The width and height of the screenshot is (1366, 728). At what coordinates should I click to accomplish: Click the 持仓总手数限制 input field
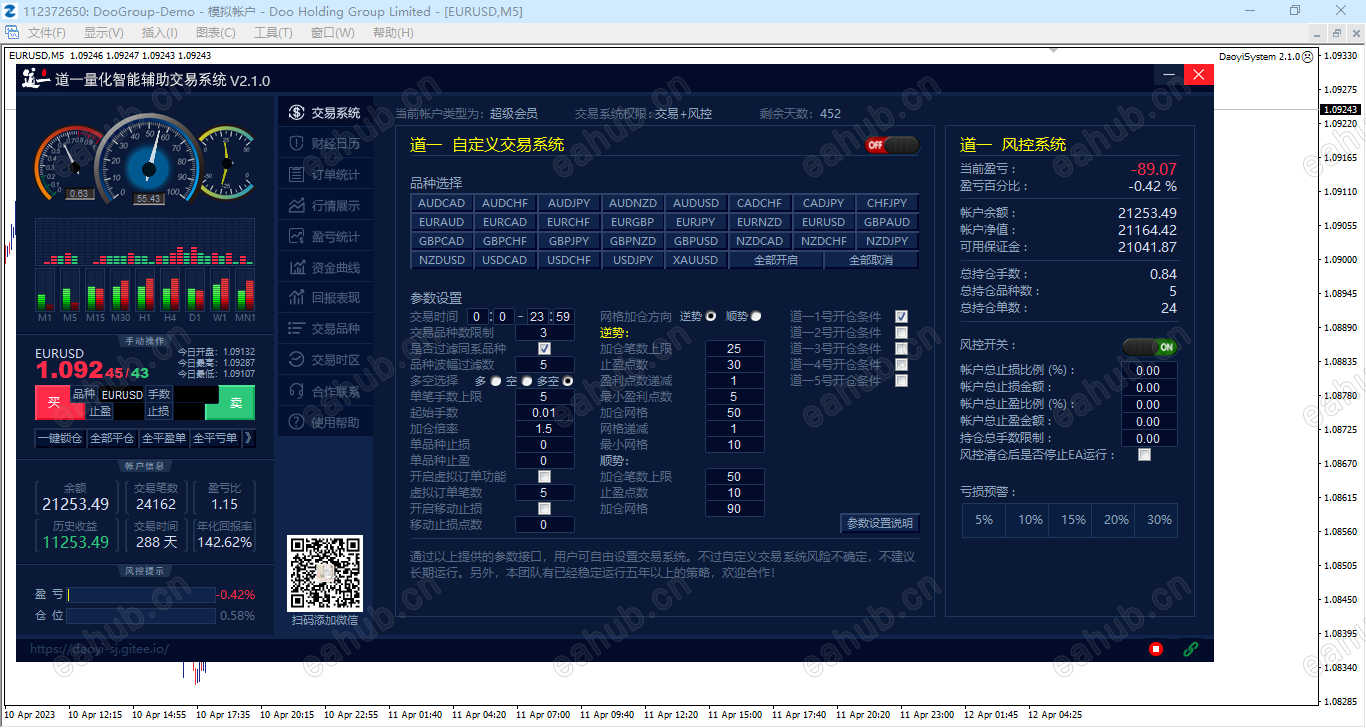(1148, 438)
